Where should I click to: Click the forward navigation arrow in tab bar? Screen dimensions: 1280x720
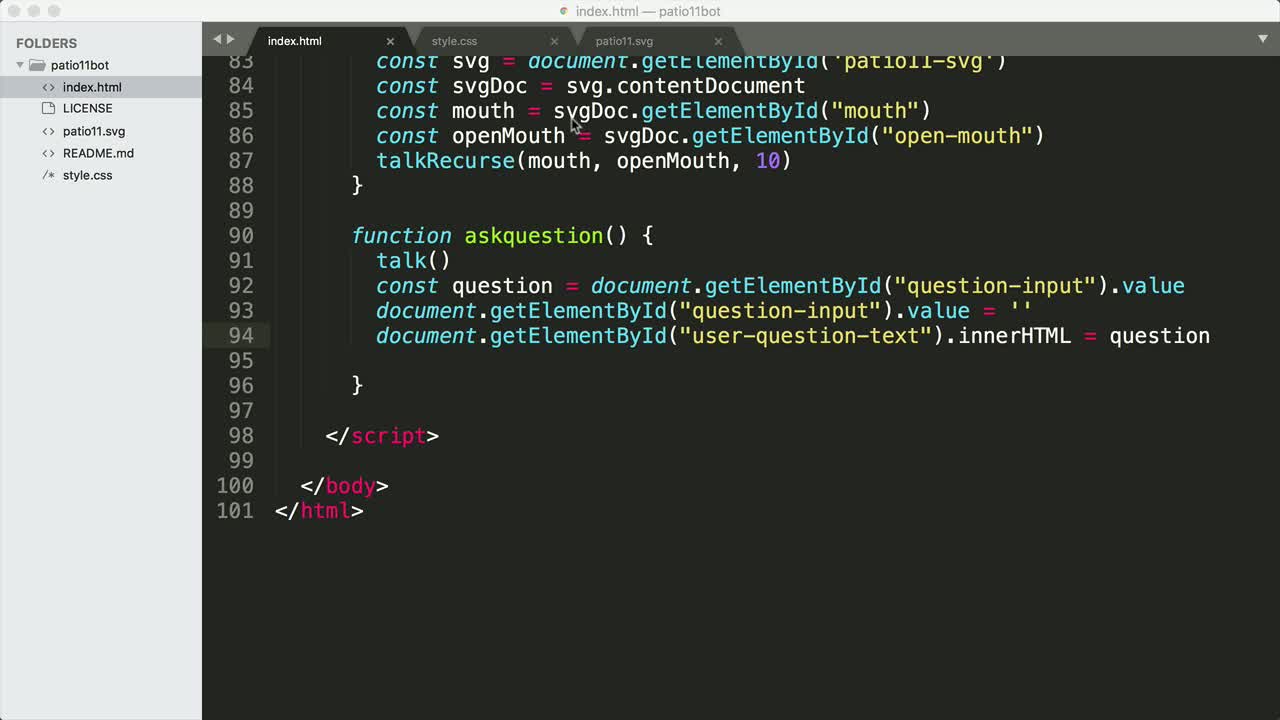229,38
